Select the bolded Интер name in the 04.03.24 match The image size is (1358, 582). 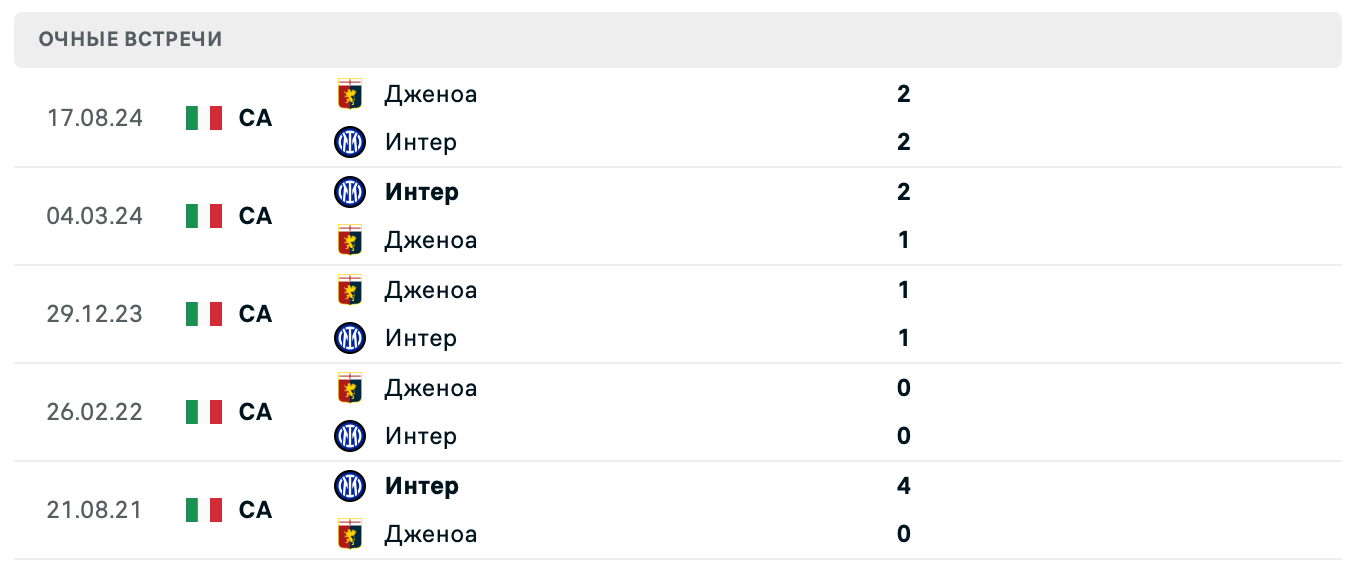[421, 192]
